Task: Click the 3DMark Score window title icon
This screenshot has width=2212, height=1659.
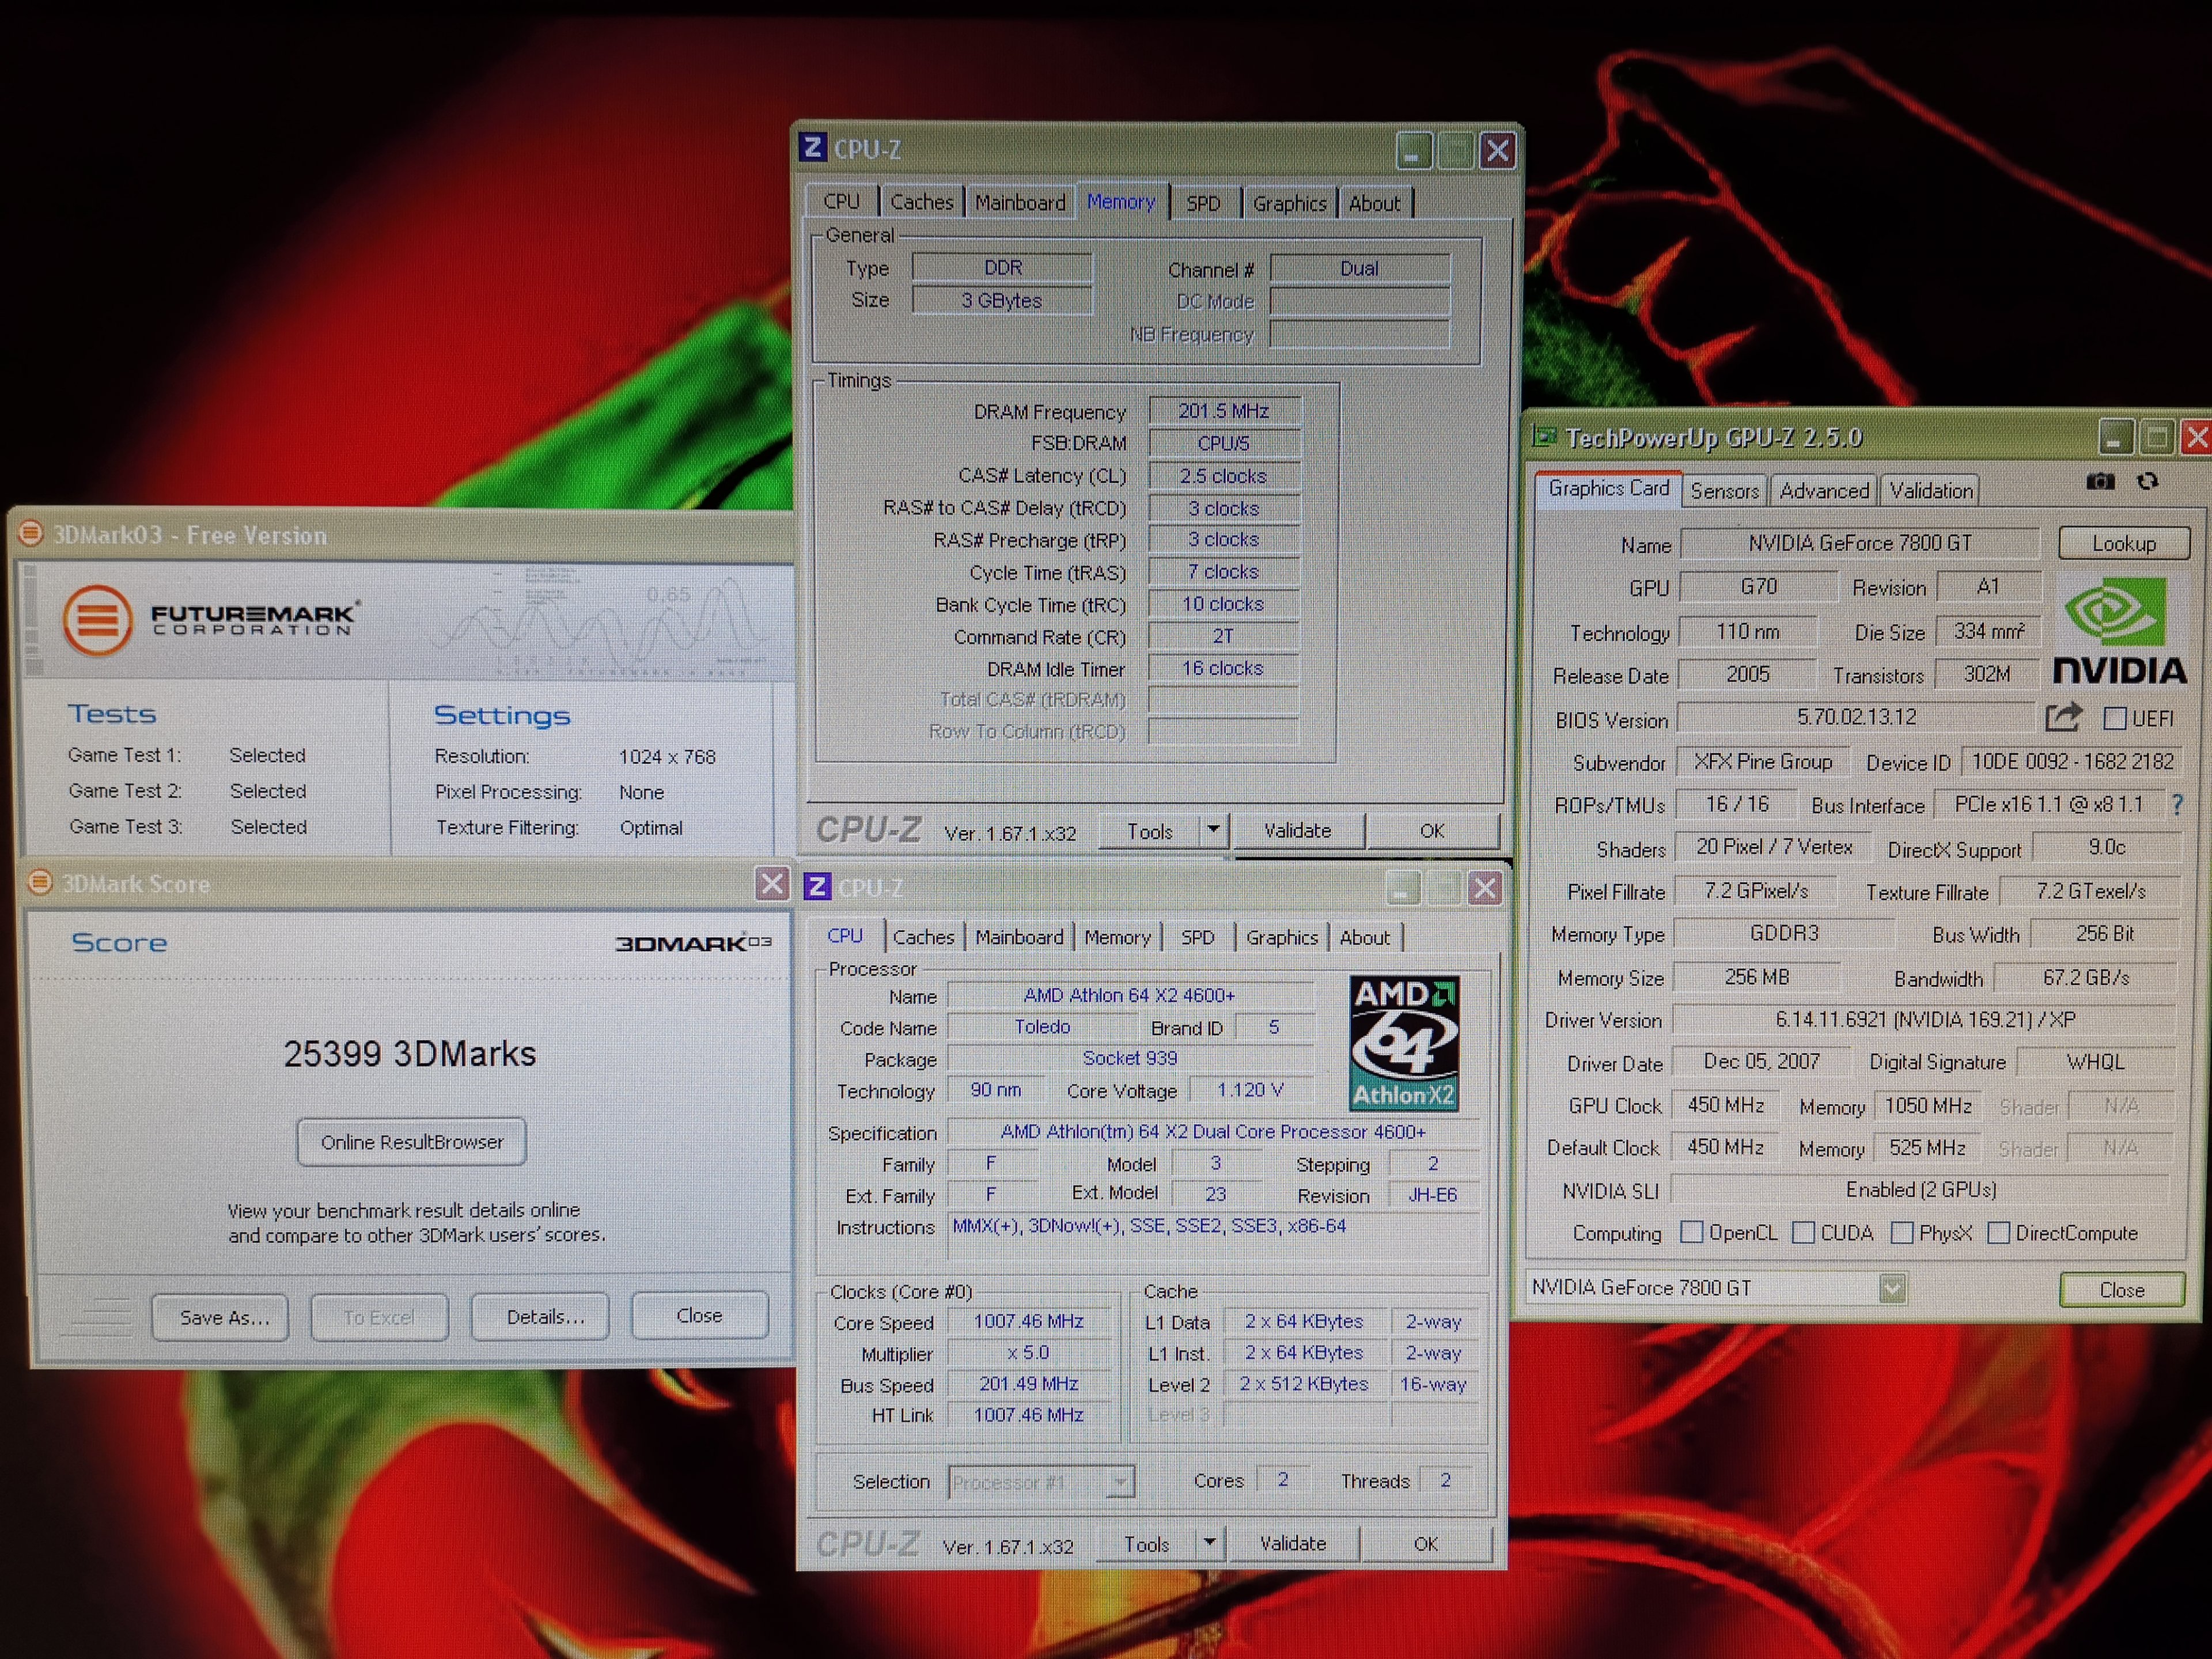Action: click(x=40, y=882)
